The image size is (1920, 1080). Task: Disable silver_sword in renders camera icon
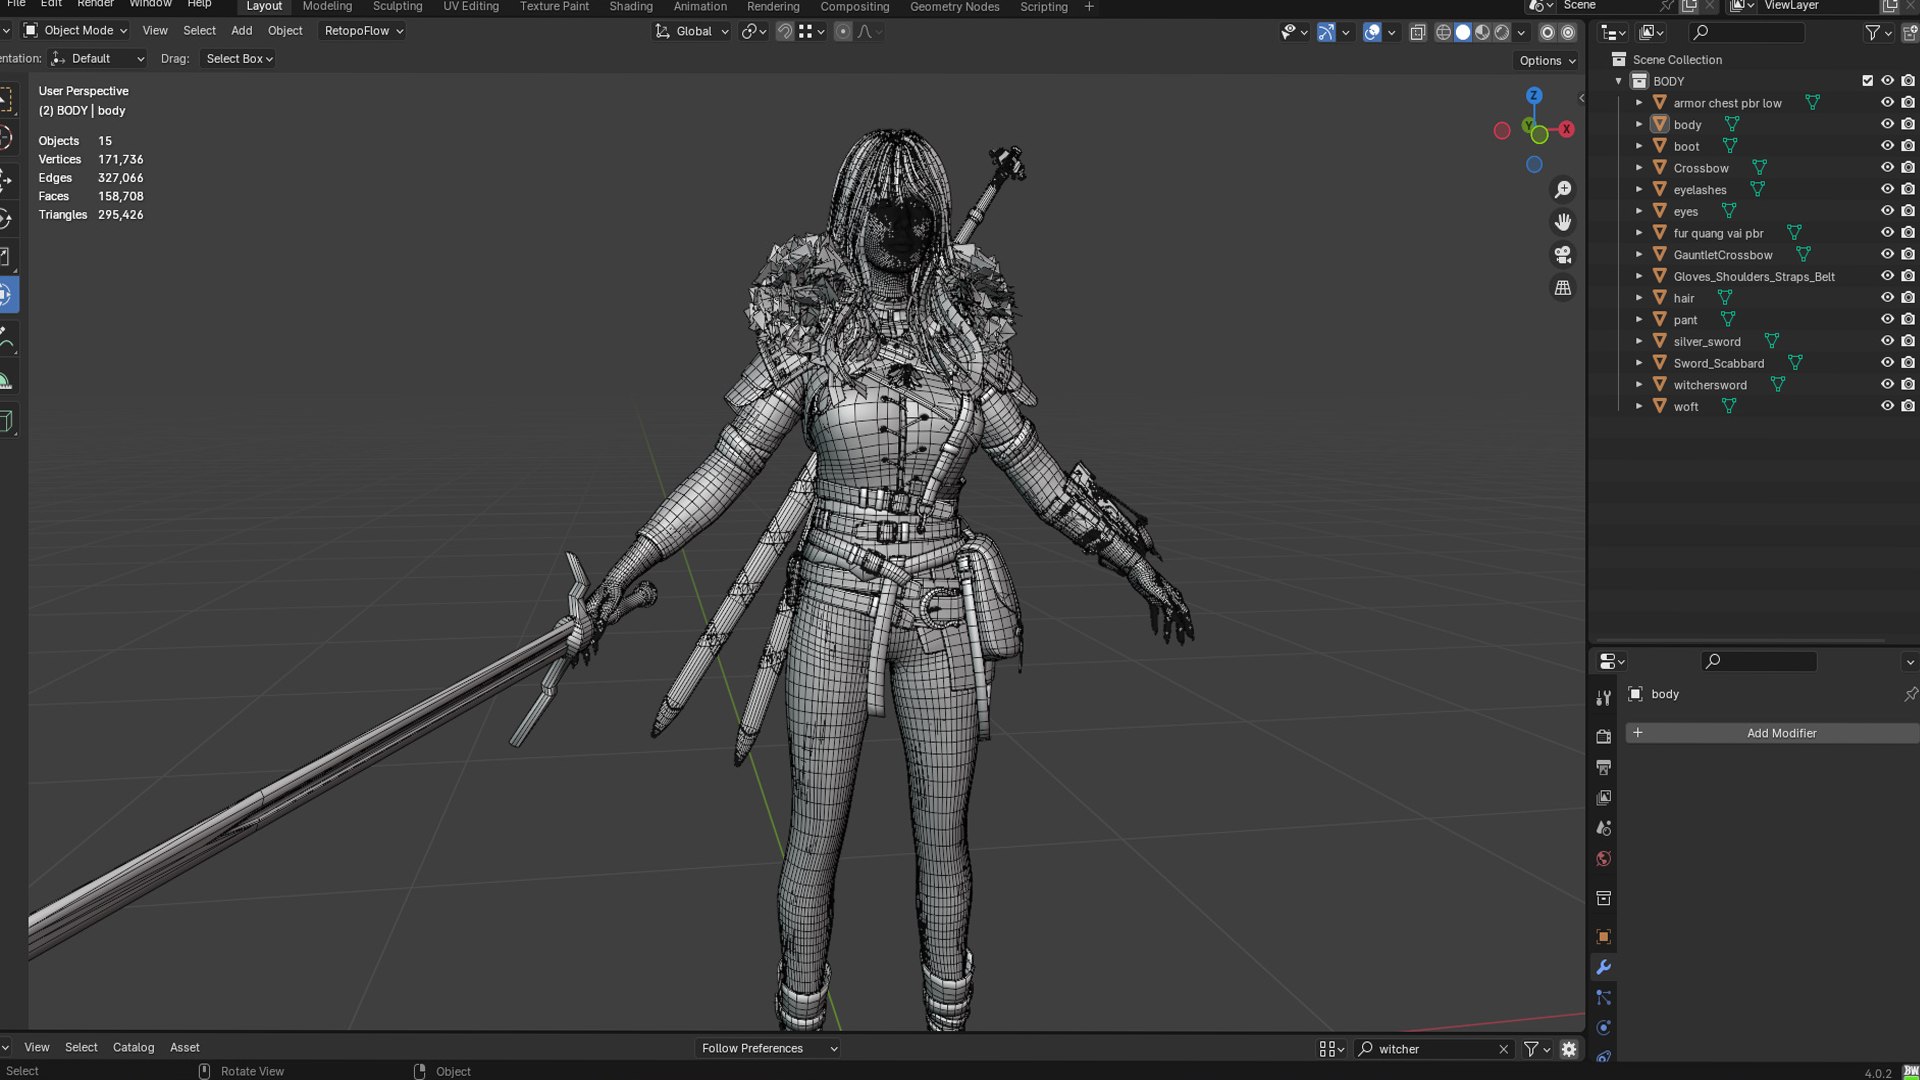[1908, 341]
